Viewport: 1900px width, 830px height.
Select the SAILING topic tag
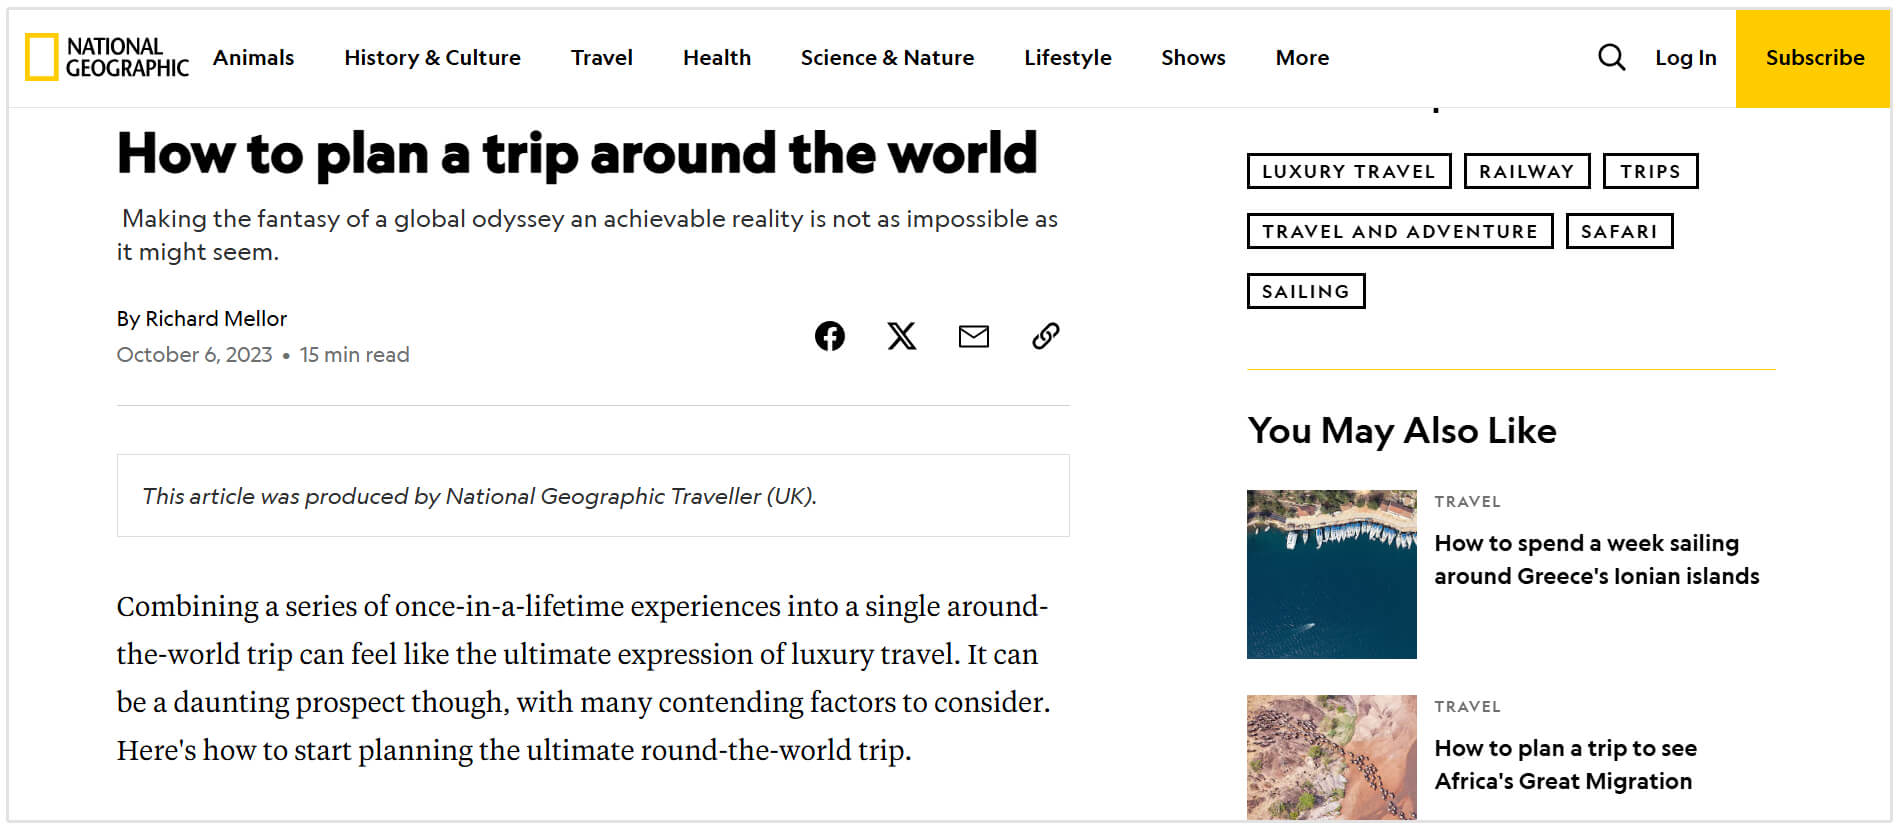pyautogui.click(x=1306, y=291)
